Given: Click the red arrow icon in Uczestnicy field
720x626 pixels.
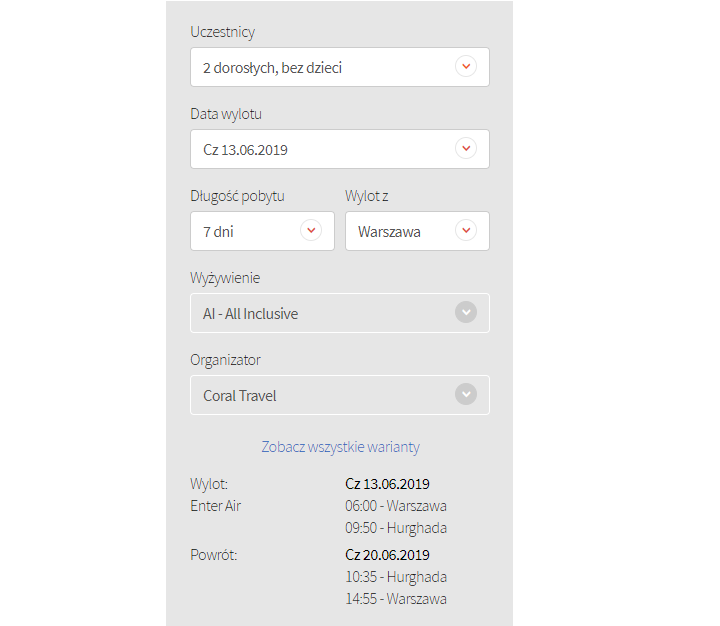Looking at the screenshot, I should [466, 67].
